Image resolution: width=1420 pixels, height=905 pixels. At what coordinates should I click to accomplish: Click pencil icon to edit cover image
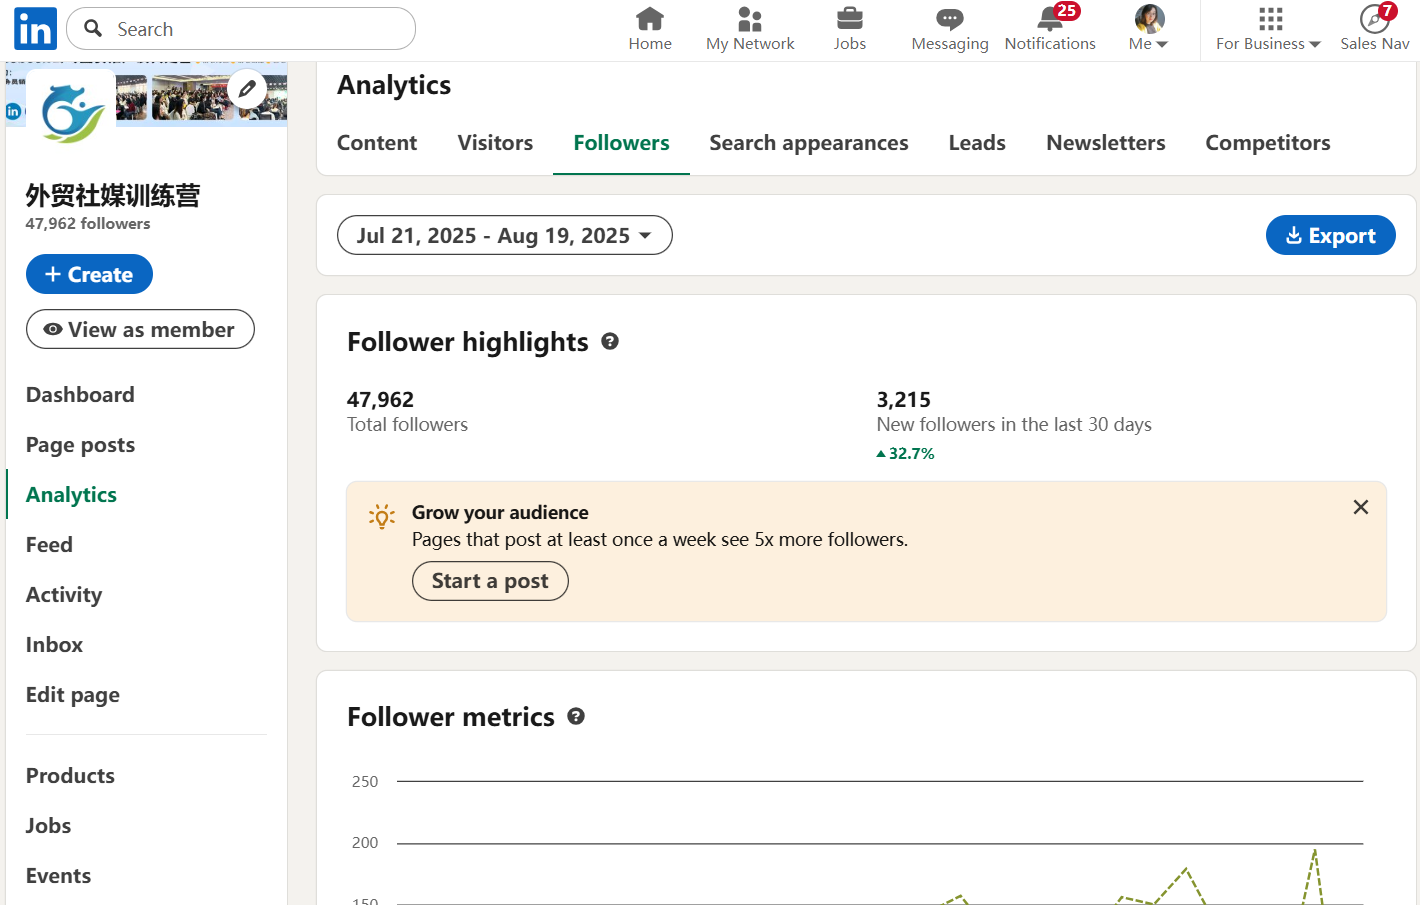coord(247,90)
